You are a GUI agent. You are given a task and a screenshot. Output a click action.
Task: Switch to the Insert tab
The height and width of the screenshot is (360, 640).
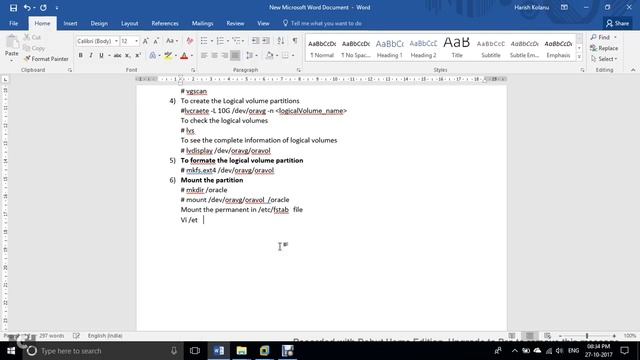[x=70, y=23]
